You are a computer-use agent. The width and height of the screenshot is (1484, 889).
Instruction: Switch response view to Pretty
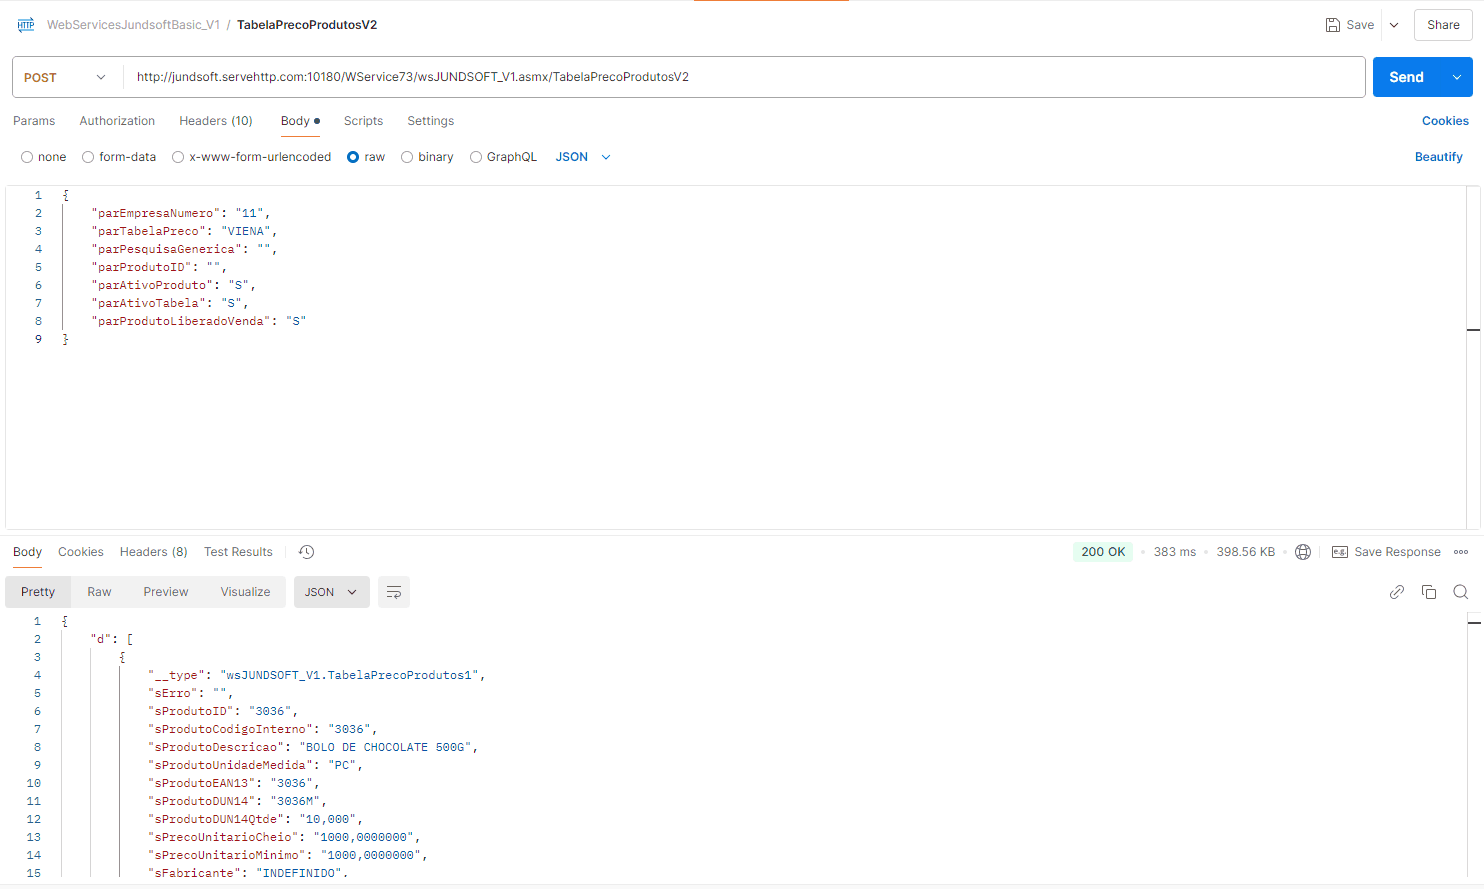(38, 592)
